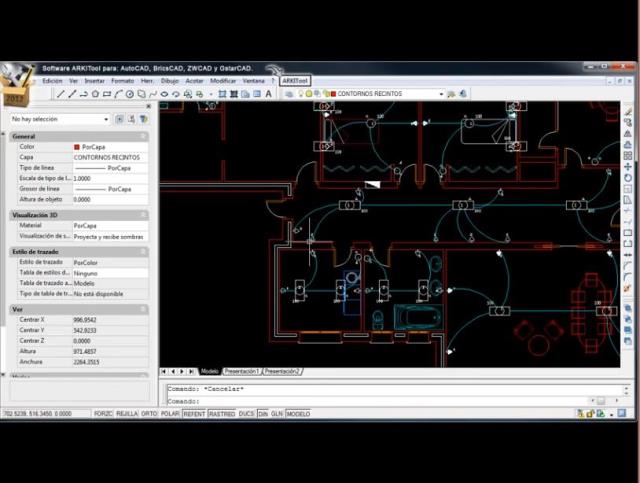
Task: Click the Quick Select icon in Properties
Action: point(143,119)
